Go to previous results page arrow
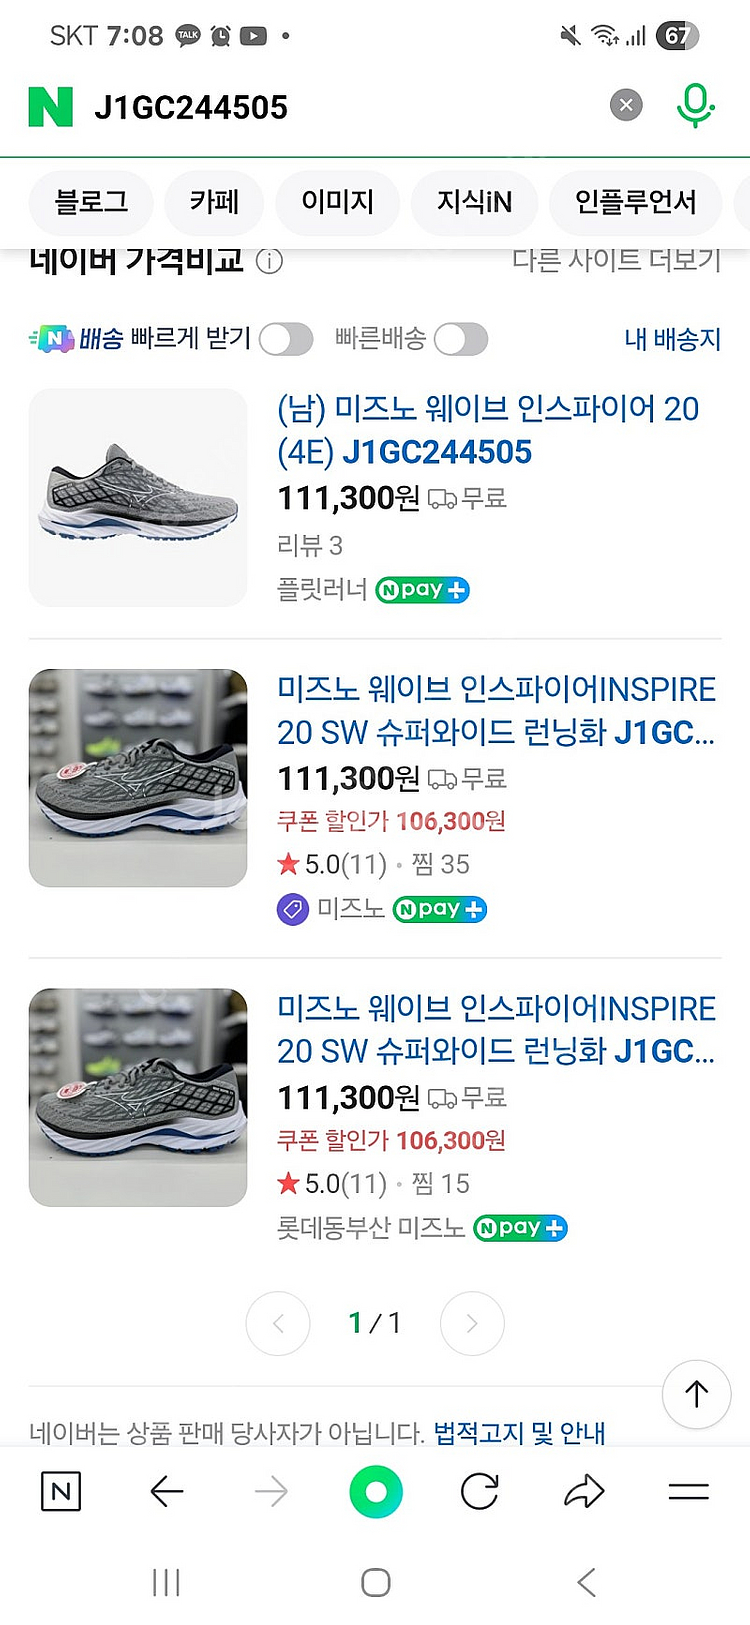 (278, 1323)
